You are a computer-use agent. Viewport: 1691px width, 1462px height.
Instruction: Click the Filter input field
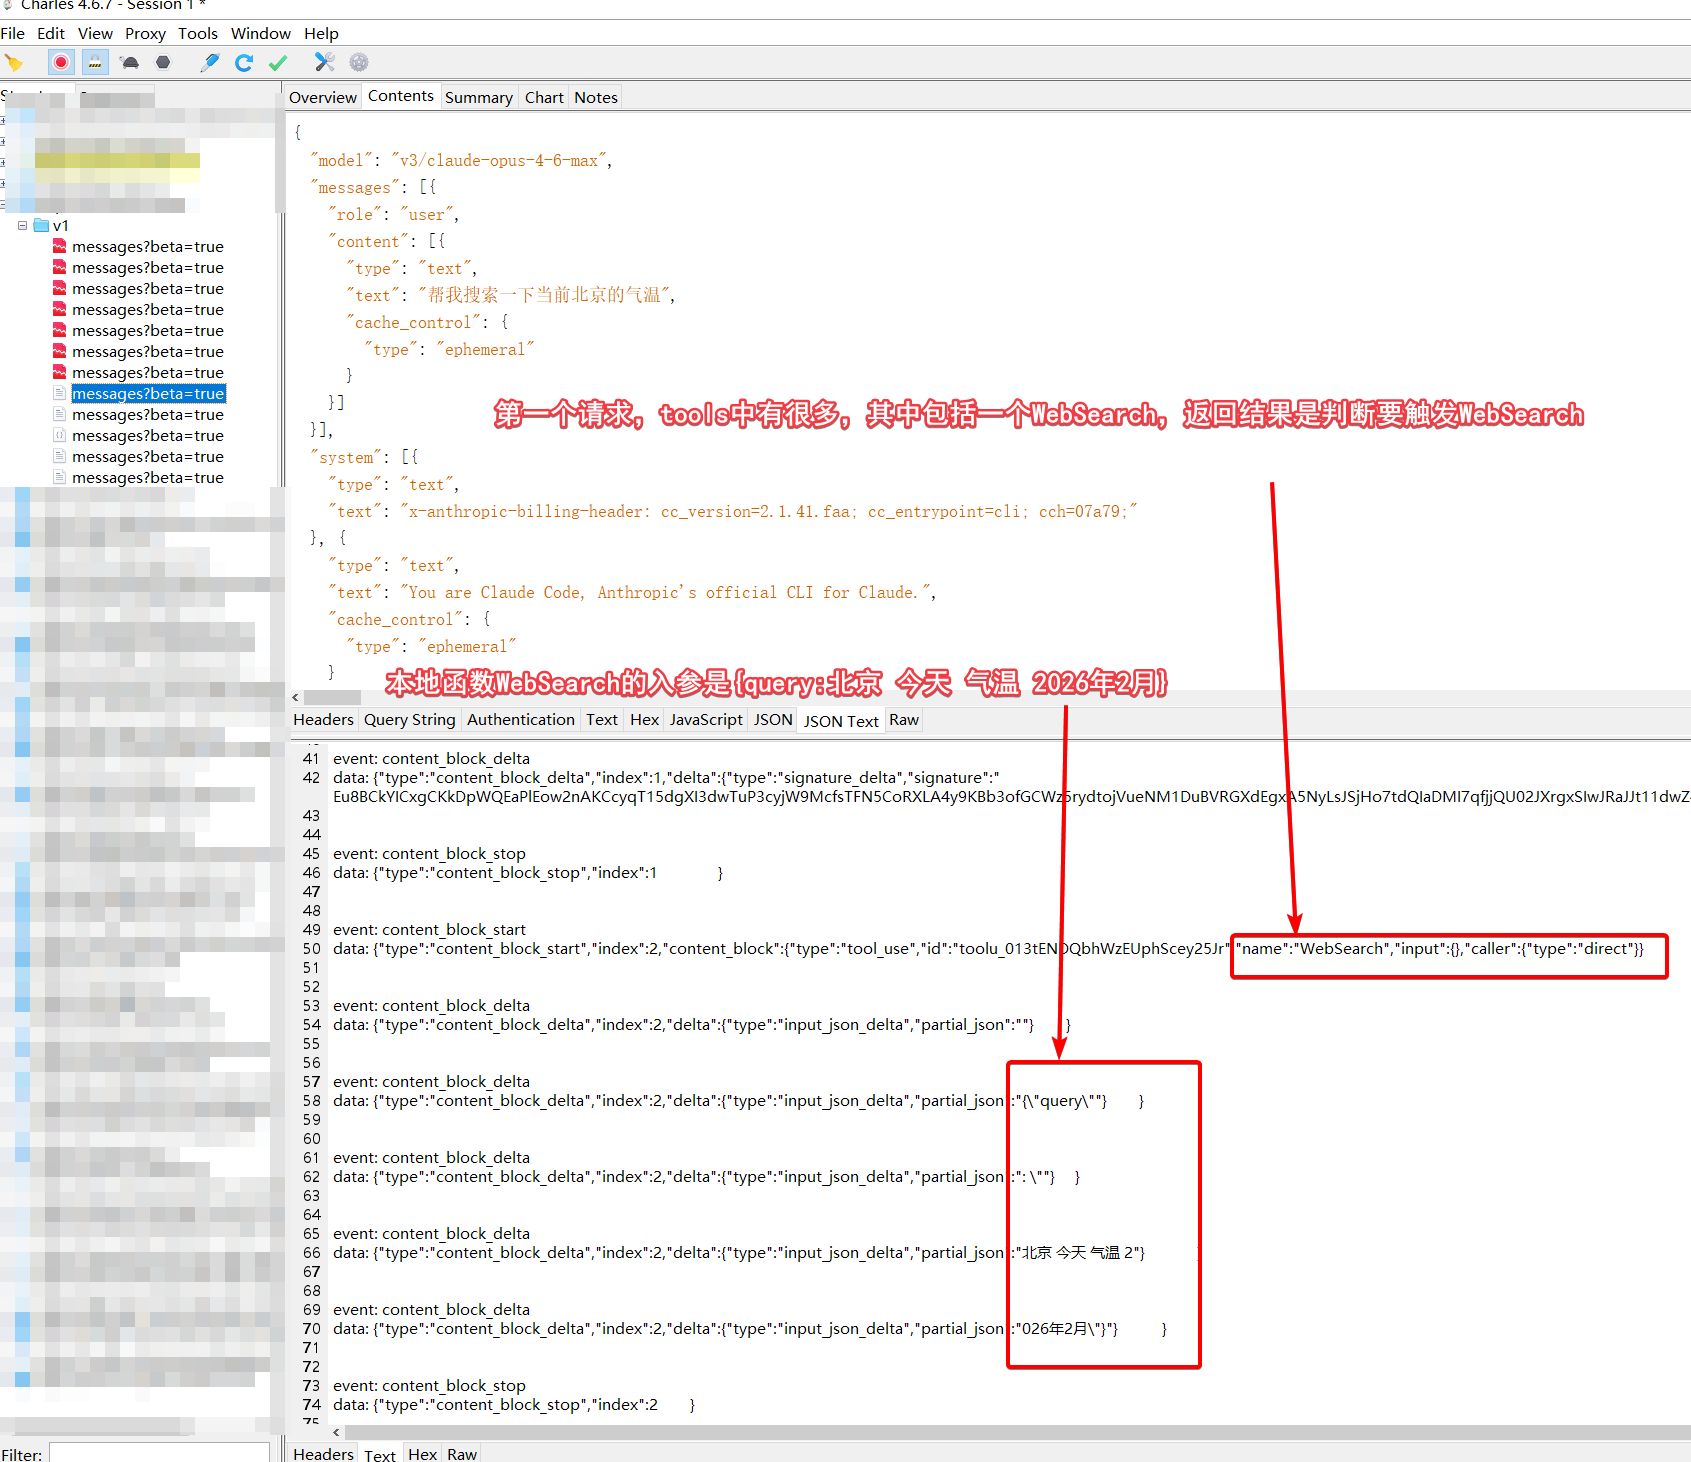click(x=159, y=1453)
